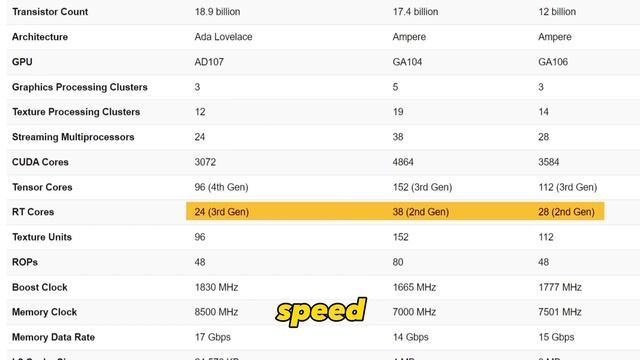Click the 8500 MHz Memory Clock value
This screenshot has width=640, height=360.
pyautogui.click(x=216, y=312)
